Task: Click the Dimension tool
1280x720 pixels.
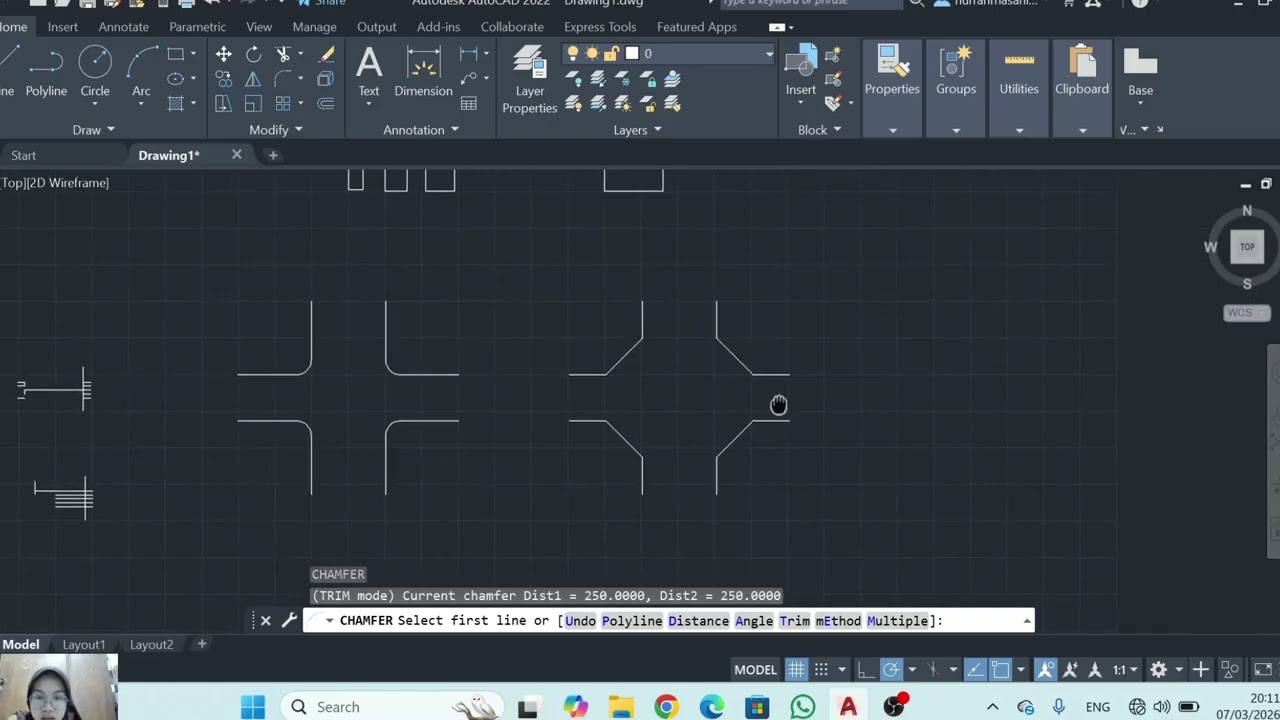Action: coord(423,72)
